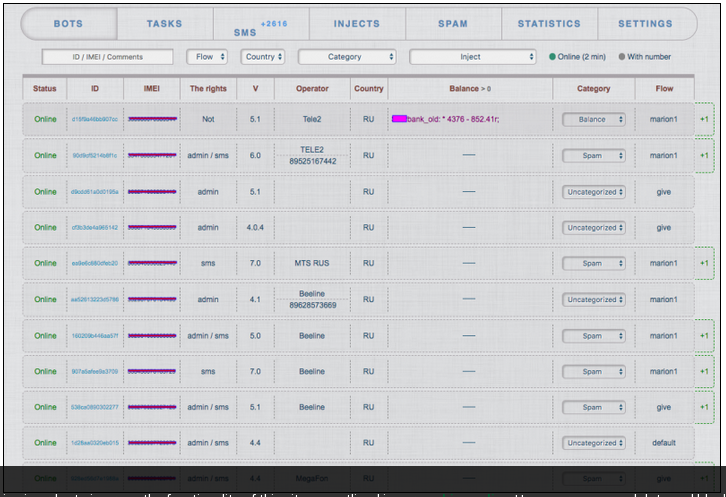
Task: Click the magenta marker in the Balance cell
Action: pos(399,119)
